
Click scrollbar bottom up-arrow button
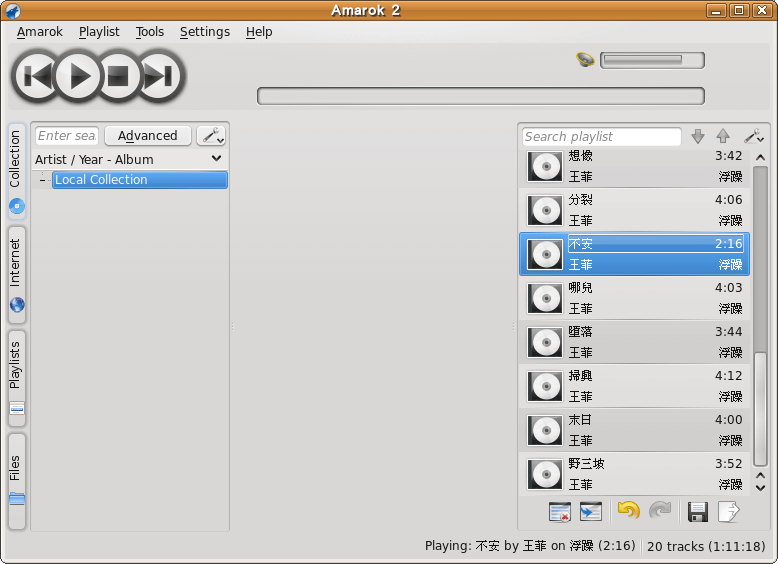point(760,476)
